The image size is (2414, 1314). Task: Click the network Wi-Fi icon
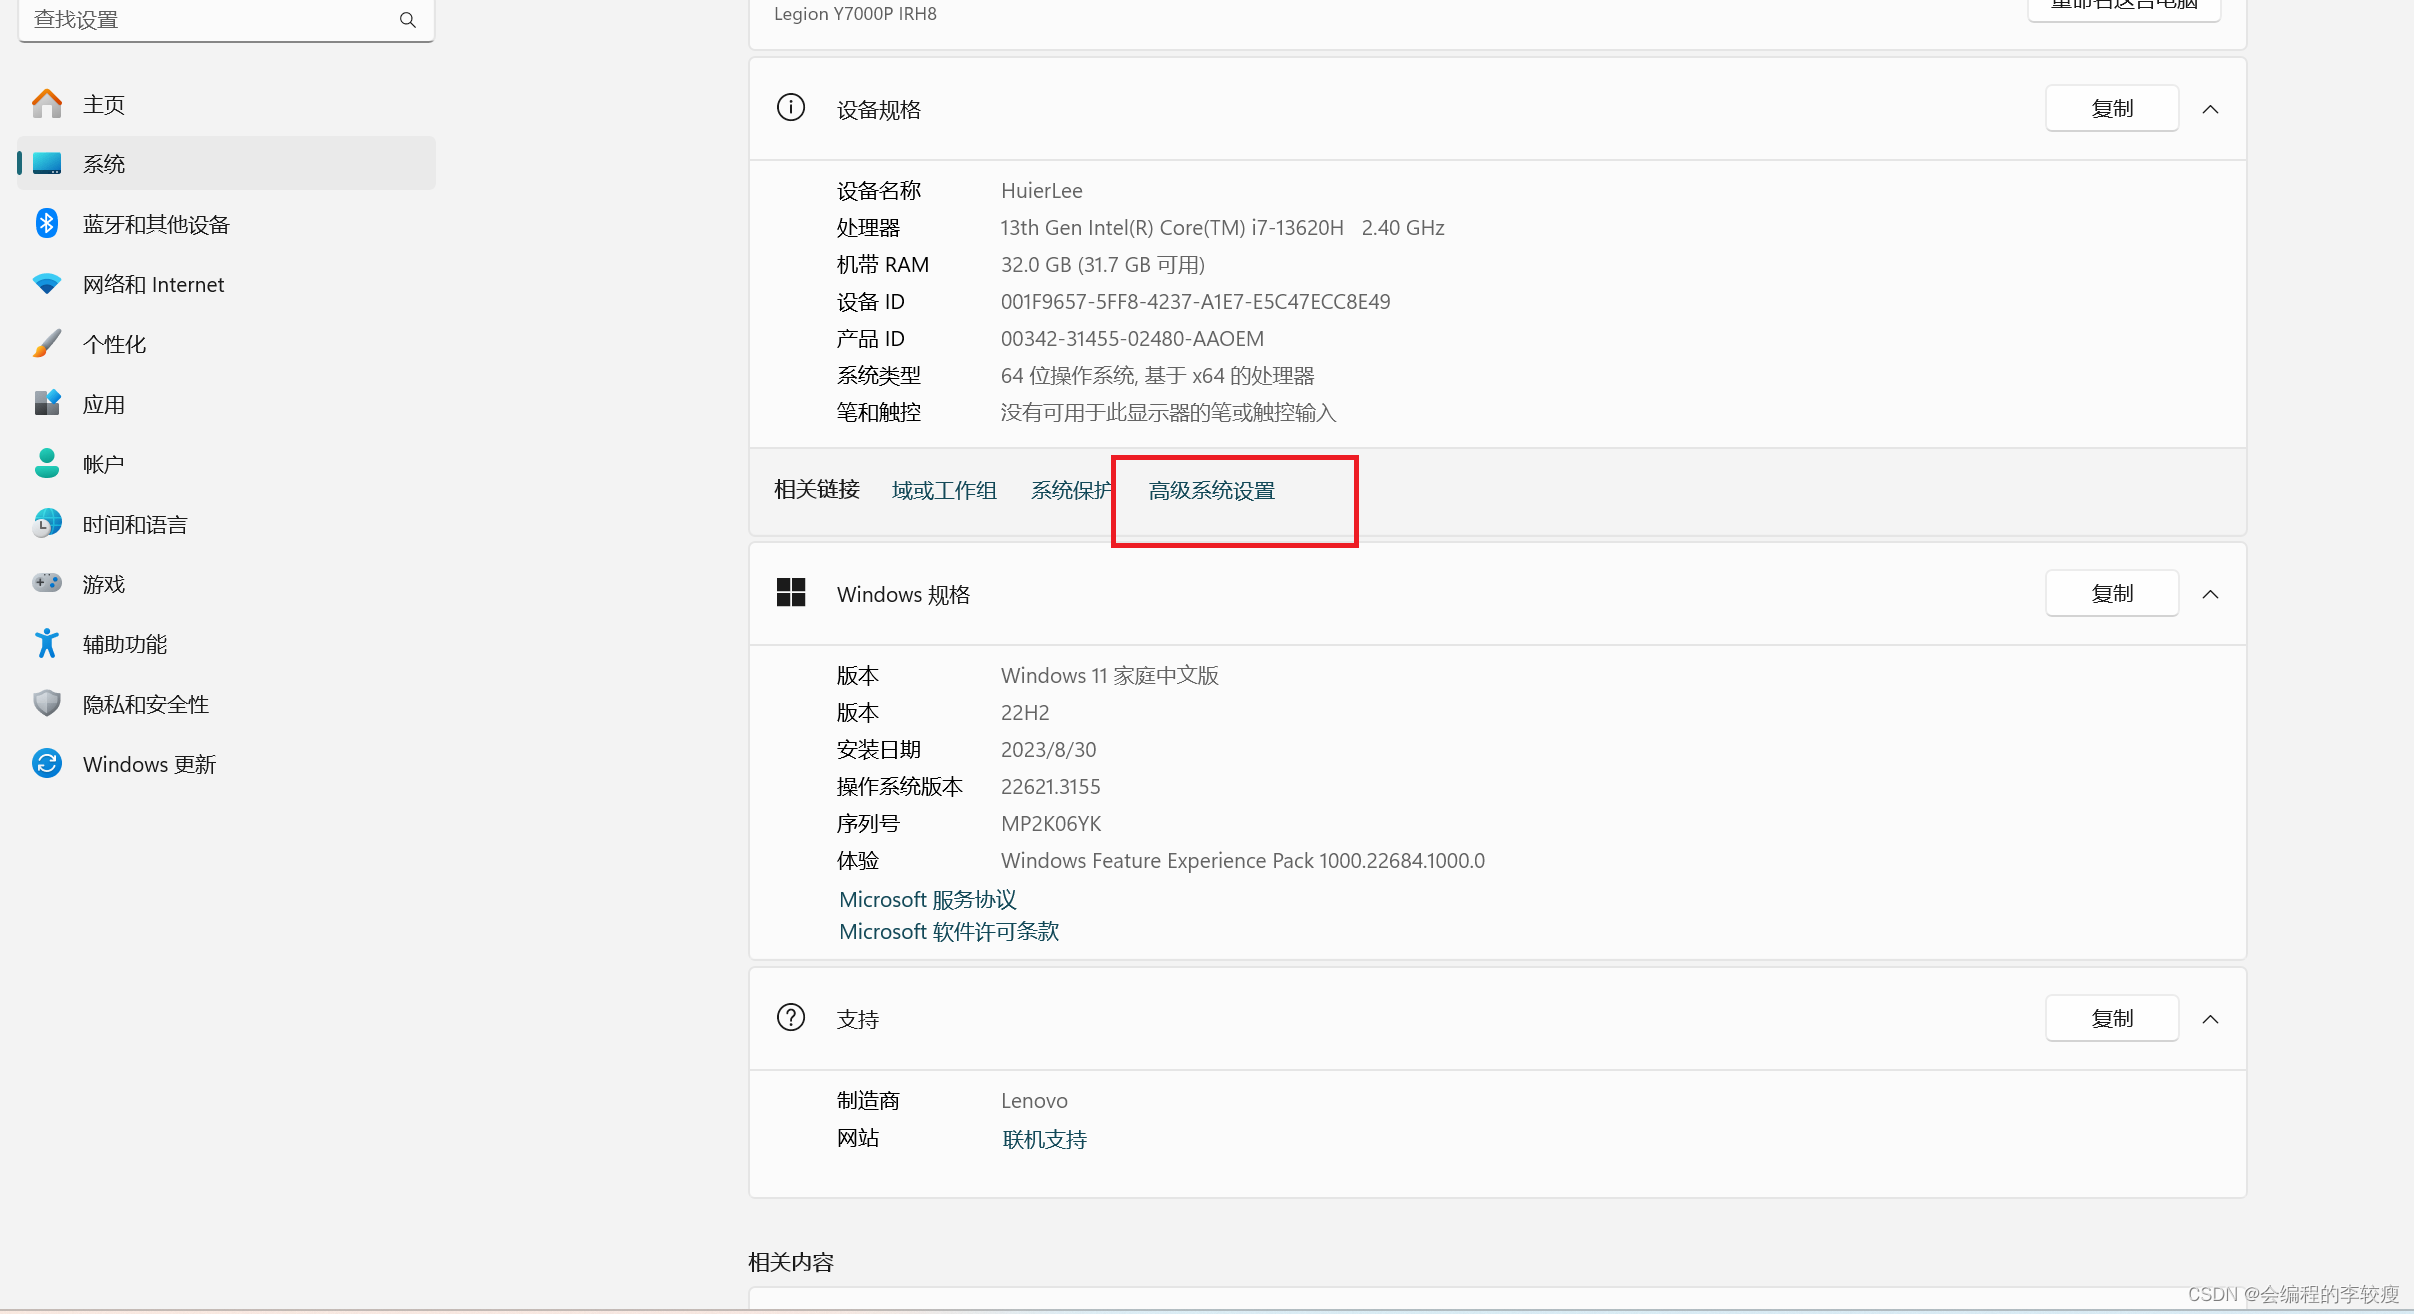tap(47, 284)
